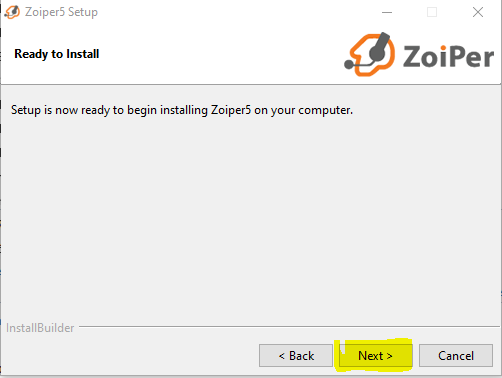
Task: Click the InstallBuilder label
Action: coord(40,328)
